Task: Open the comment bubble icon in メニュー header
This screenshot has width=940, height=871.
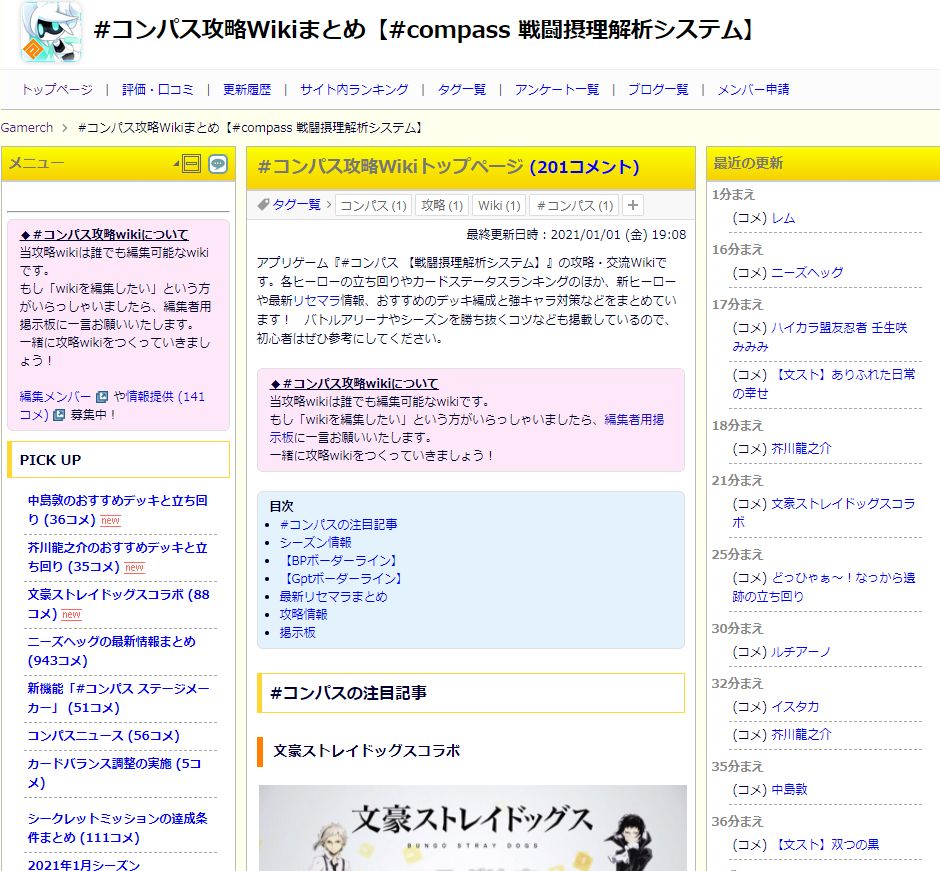Action: [217, 164]
